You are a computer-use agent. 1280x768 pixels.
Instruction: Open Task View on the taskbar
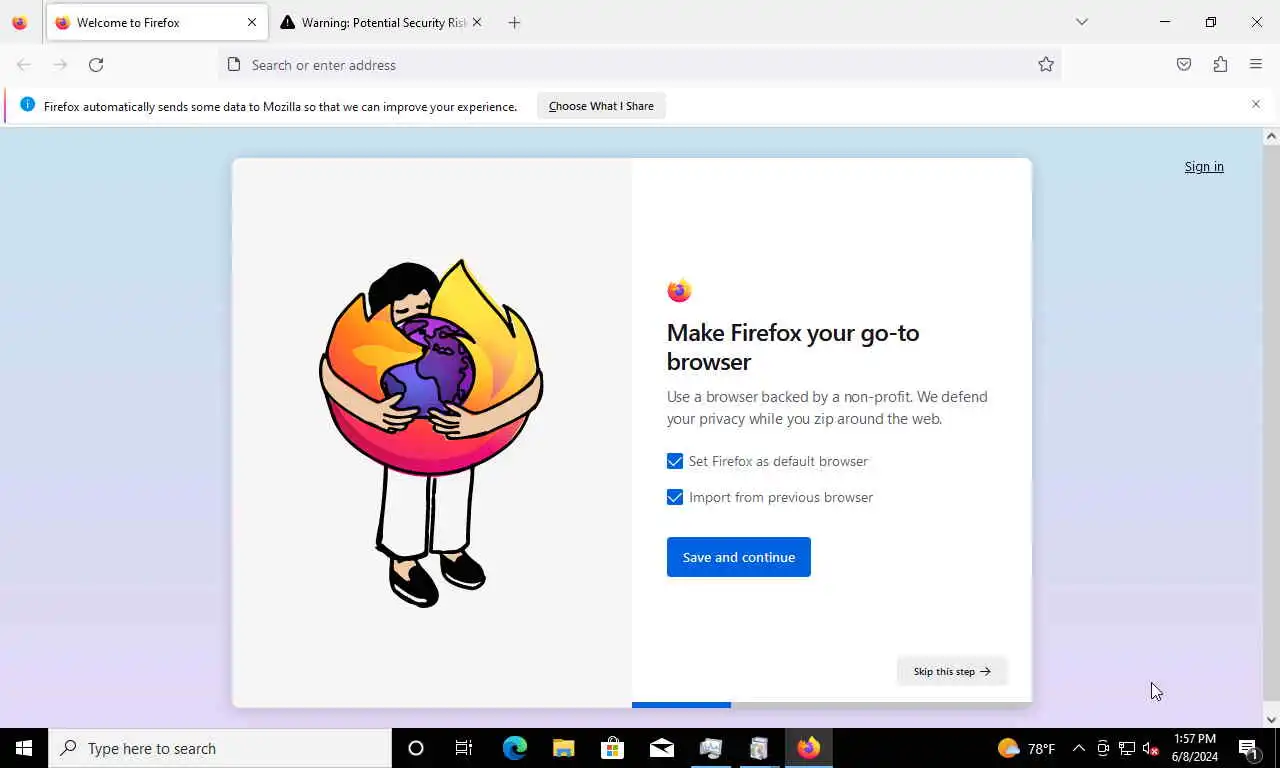464,748
